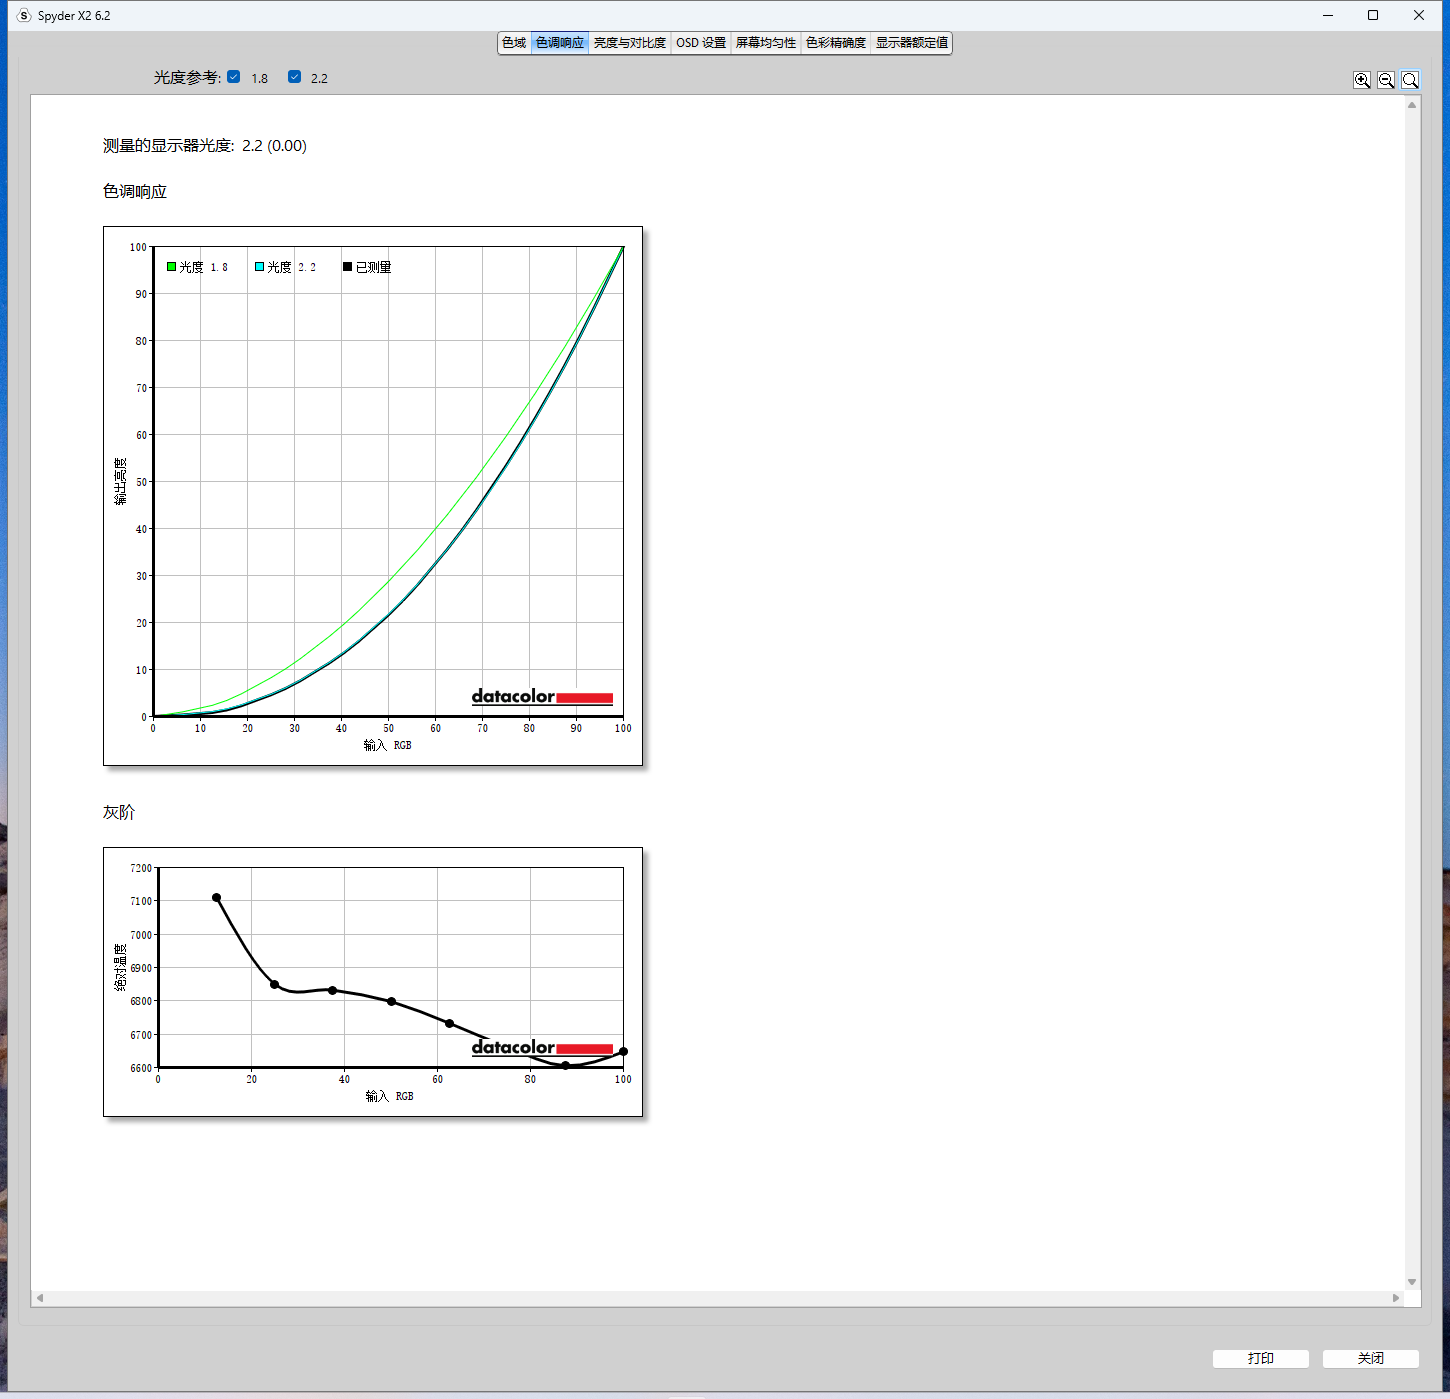Go to the 屏幕均匀性 tab
The image size is (1450, 1399).
click(x=766, y=43)
